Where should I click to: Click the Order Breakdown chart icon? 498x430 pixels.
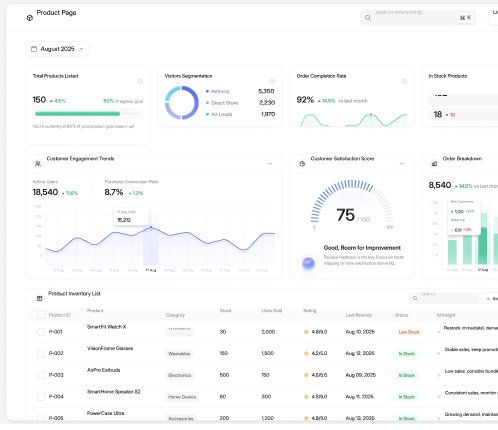coord(434,164)
